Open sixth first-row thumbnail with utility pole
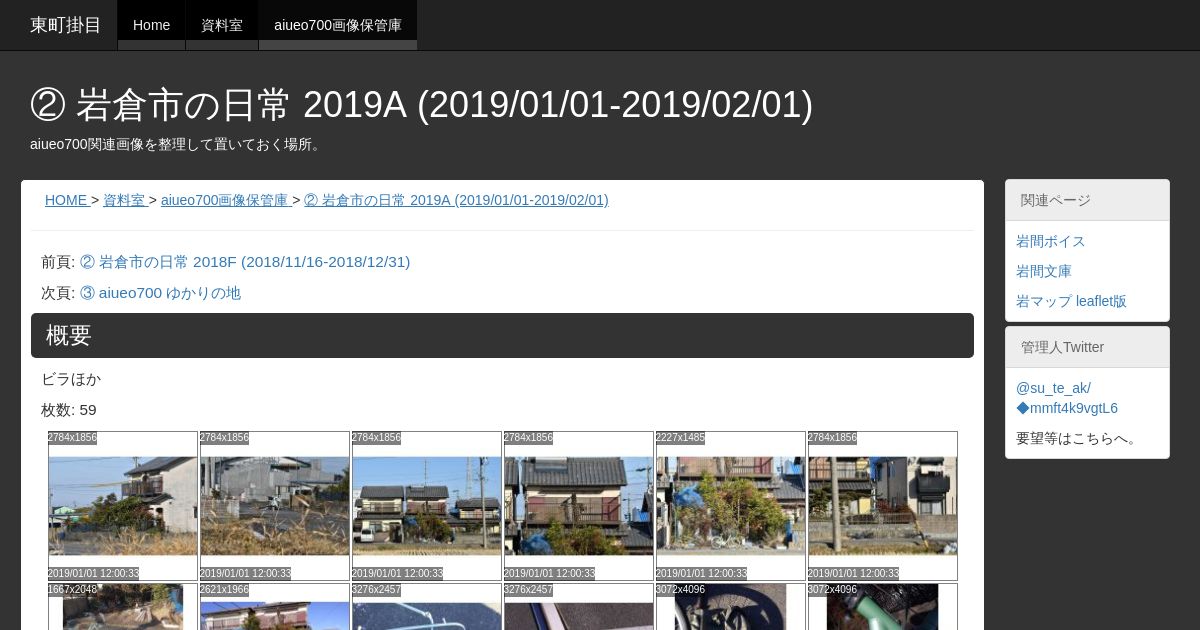This screenshot has height=630, width=1200. tap(883, 506)
